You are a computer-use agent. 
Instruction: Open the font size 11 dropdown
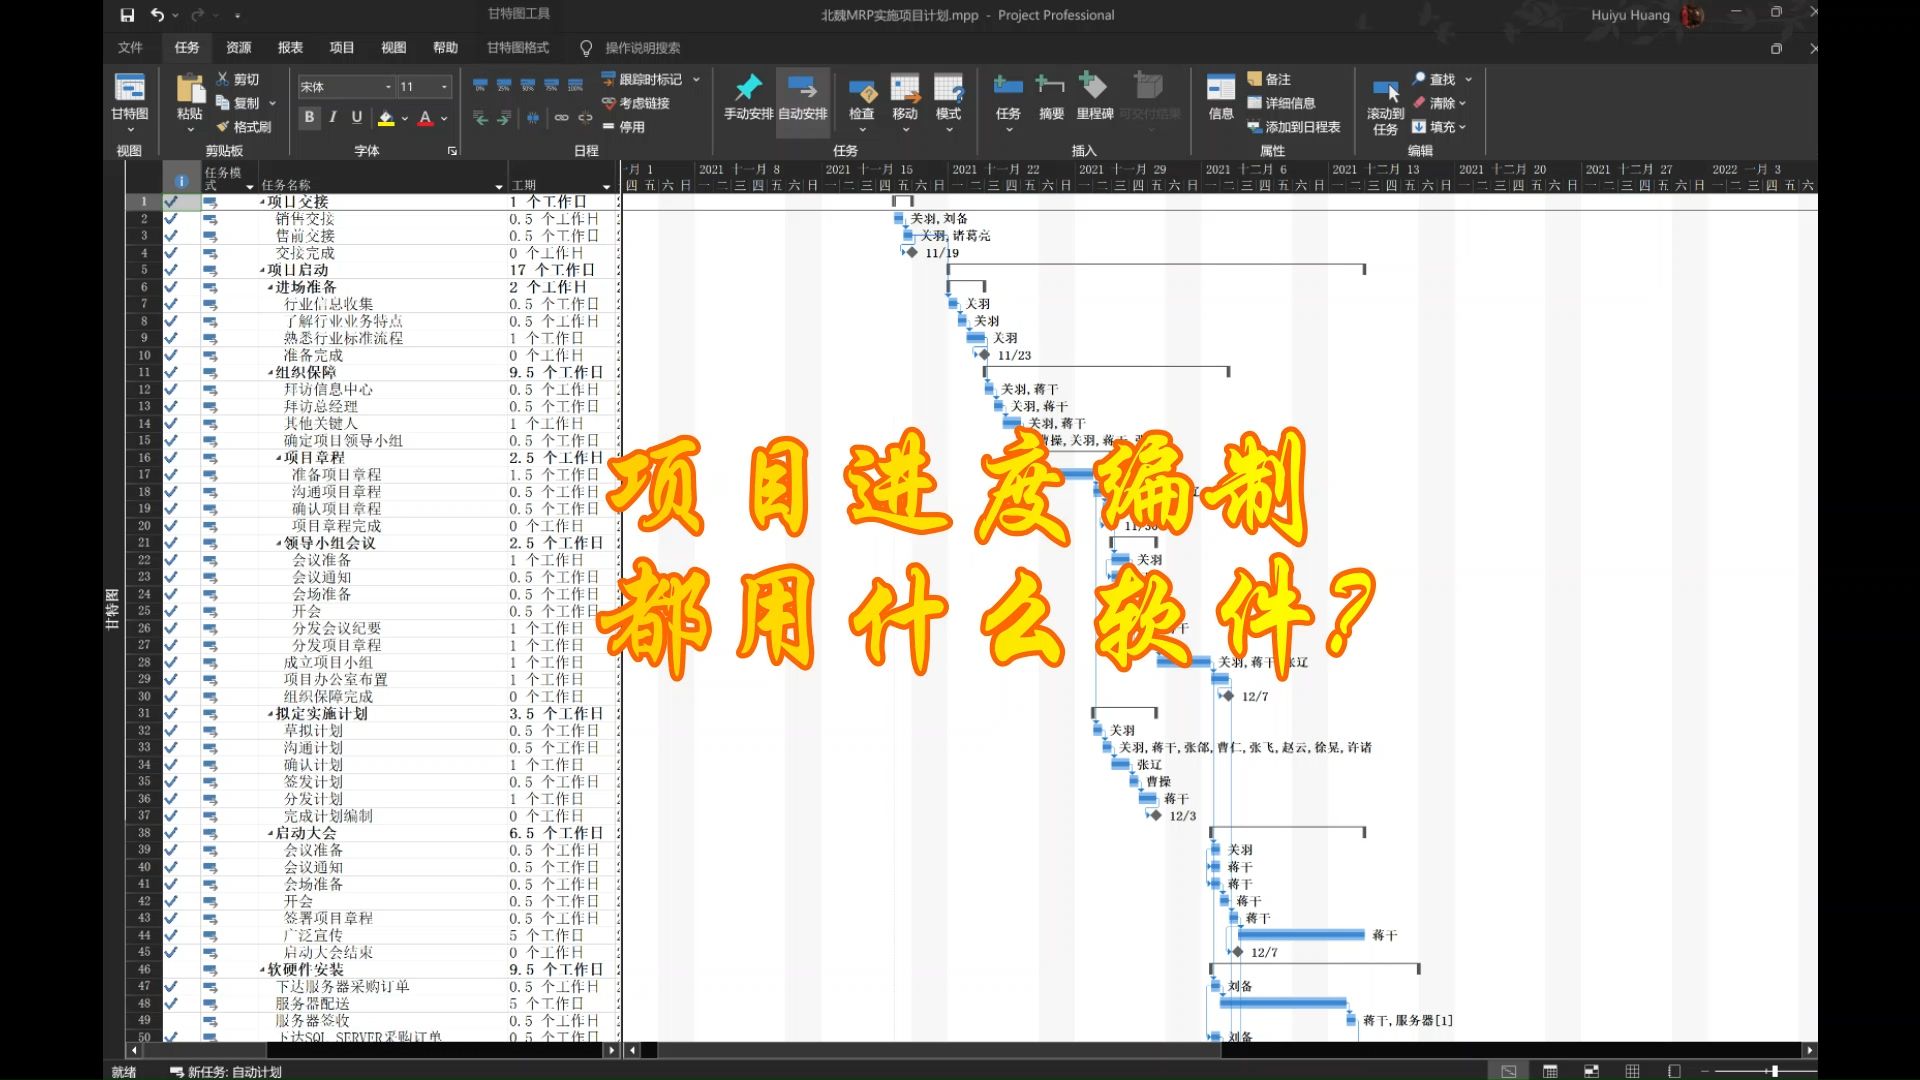444,87
